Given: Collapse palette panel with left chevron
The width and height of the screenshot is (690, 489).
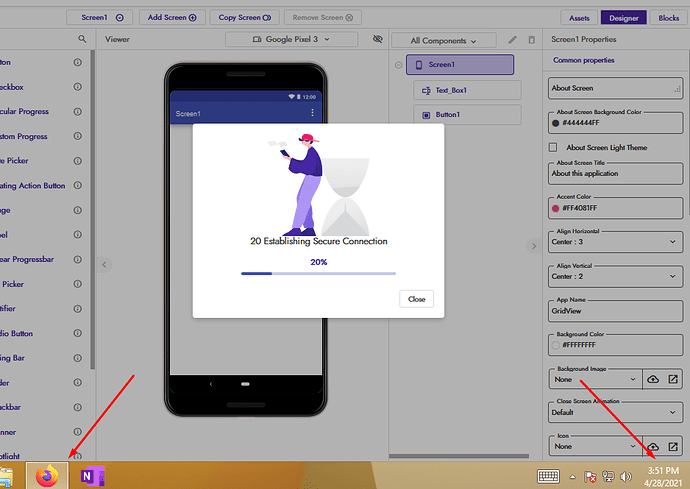Looking at the screenshot, I should coord(104,265).
